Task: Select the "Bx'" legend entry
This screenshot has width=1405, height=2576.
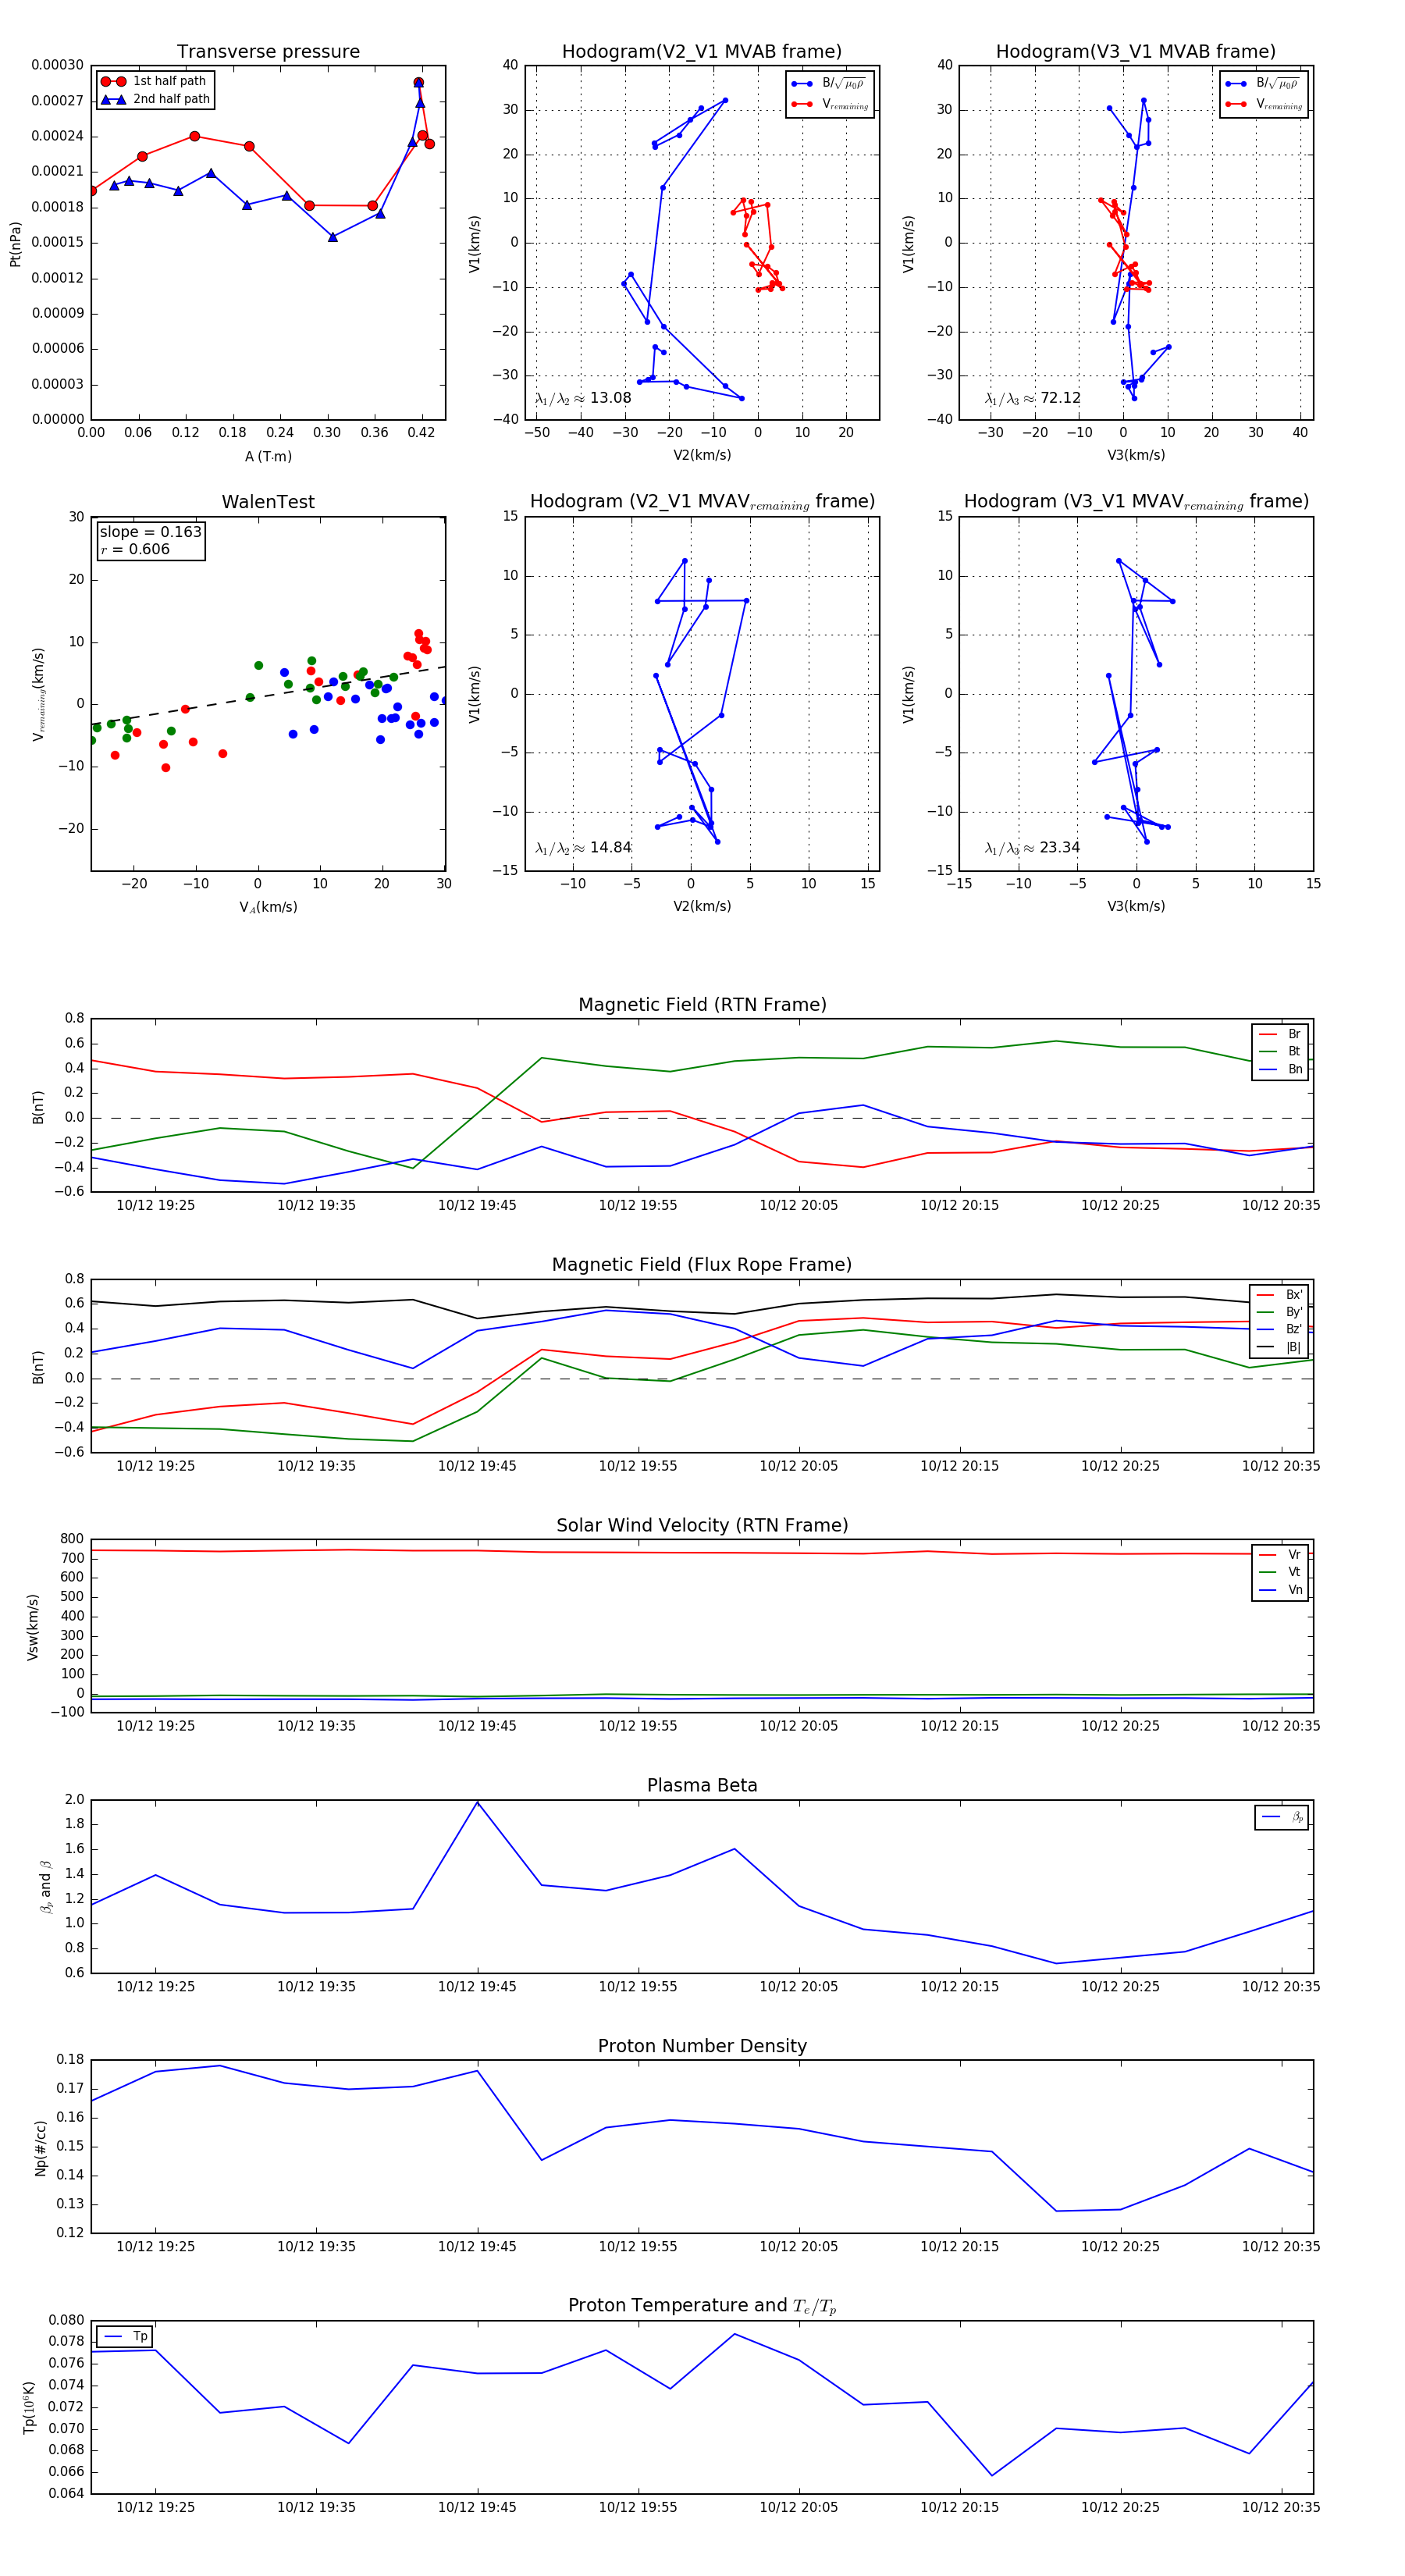Action: [x=1280, y=1294]
